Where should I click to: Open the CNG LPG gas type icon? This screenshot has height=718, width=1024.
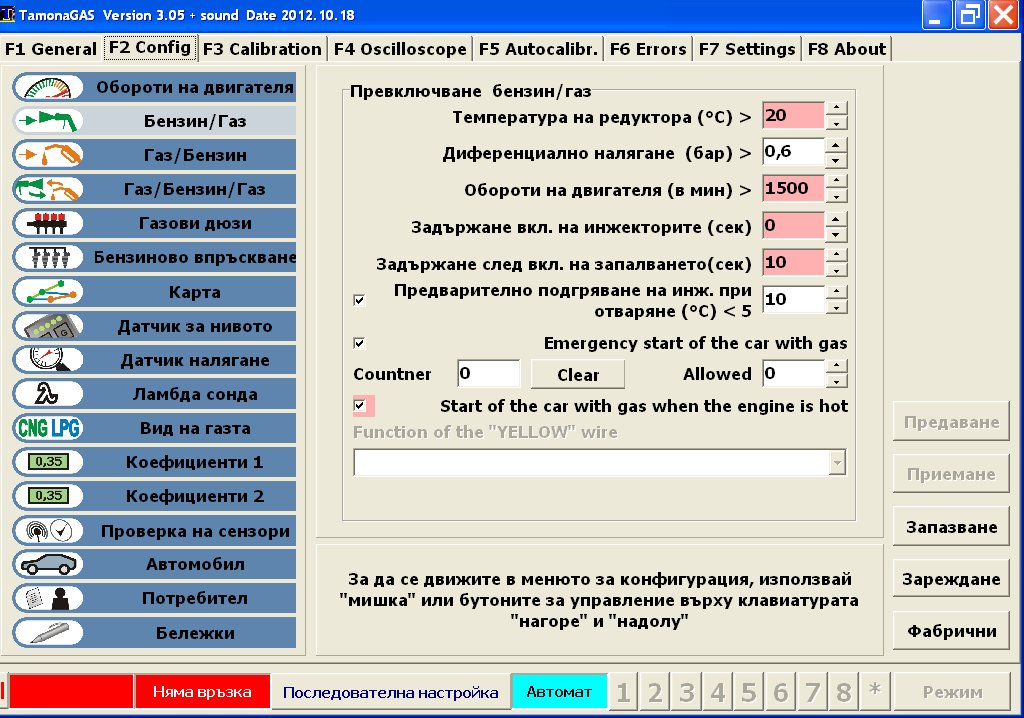[x=47, y=428]
